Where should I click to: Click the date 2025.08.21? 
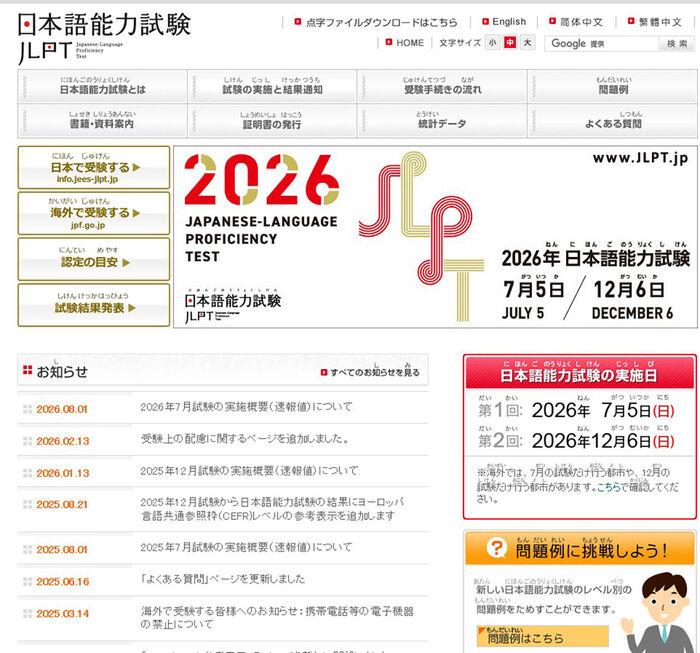pos(62,505)
